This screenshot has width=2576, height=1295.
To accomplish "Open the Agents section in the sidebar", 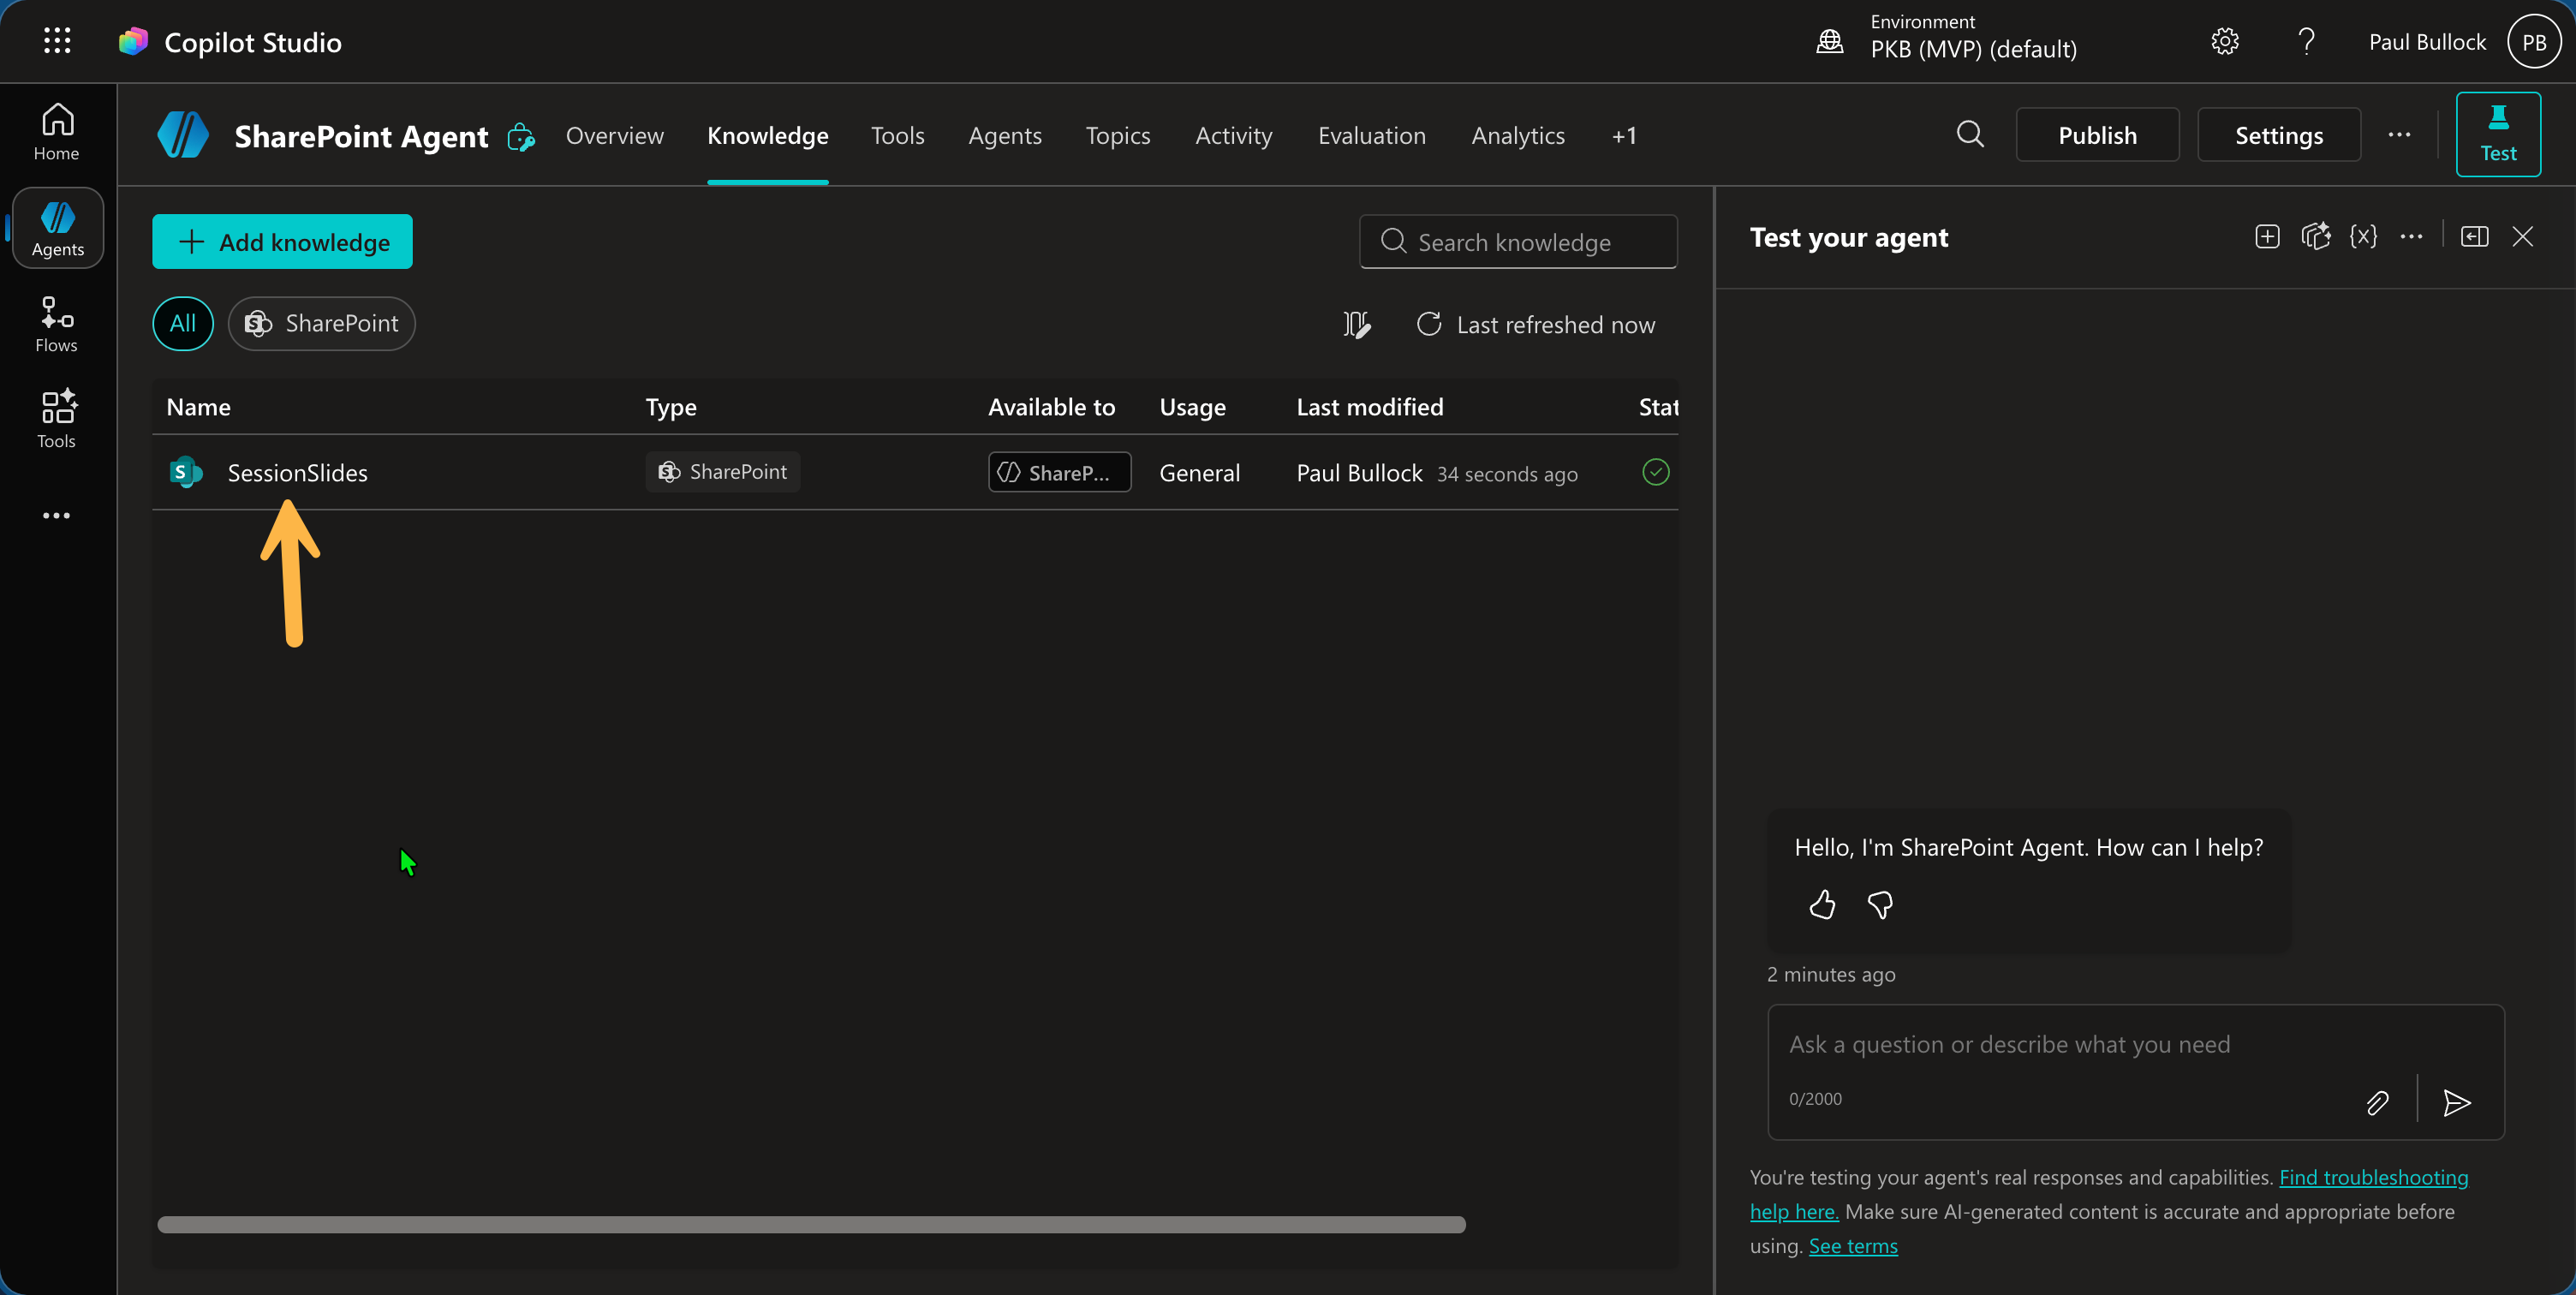I will [x=57, y=228].
